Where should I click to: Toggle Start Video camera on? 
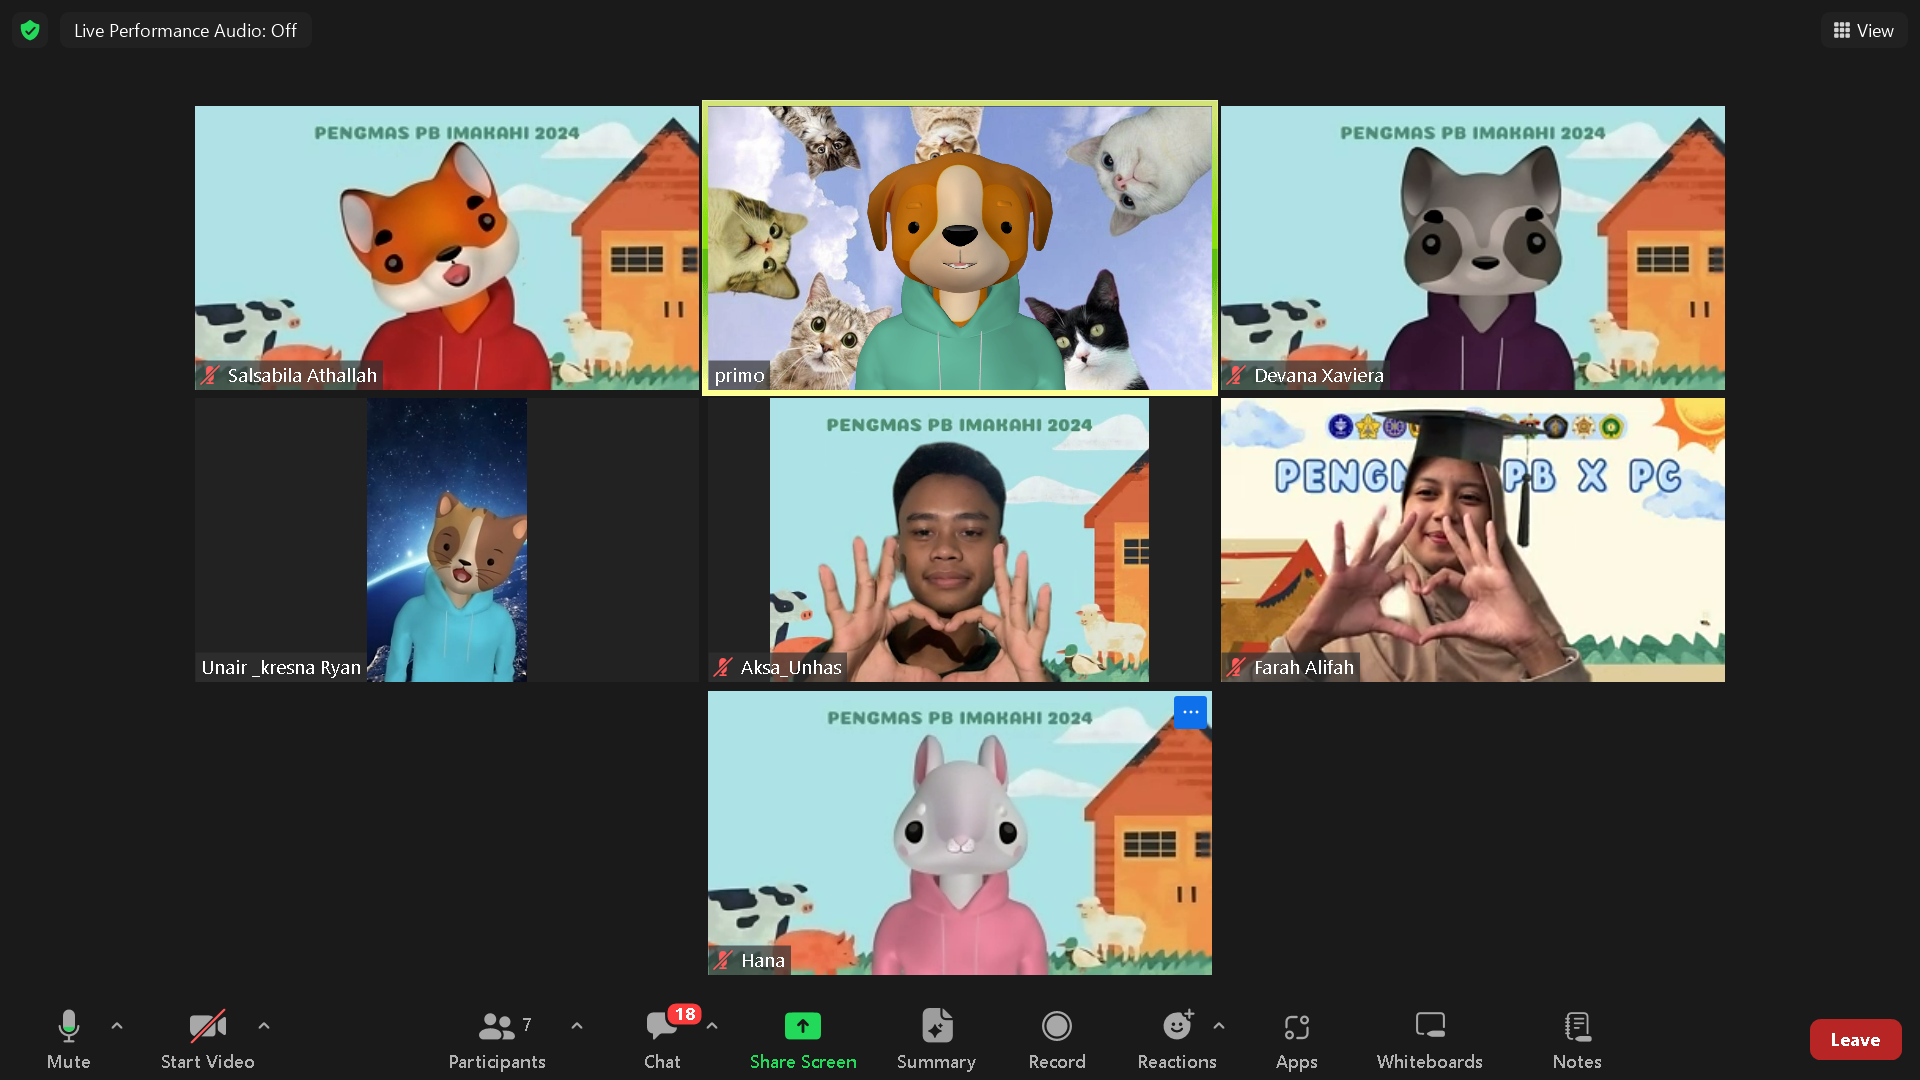207,1038
